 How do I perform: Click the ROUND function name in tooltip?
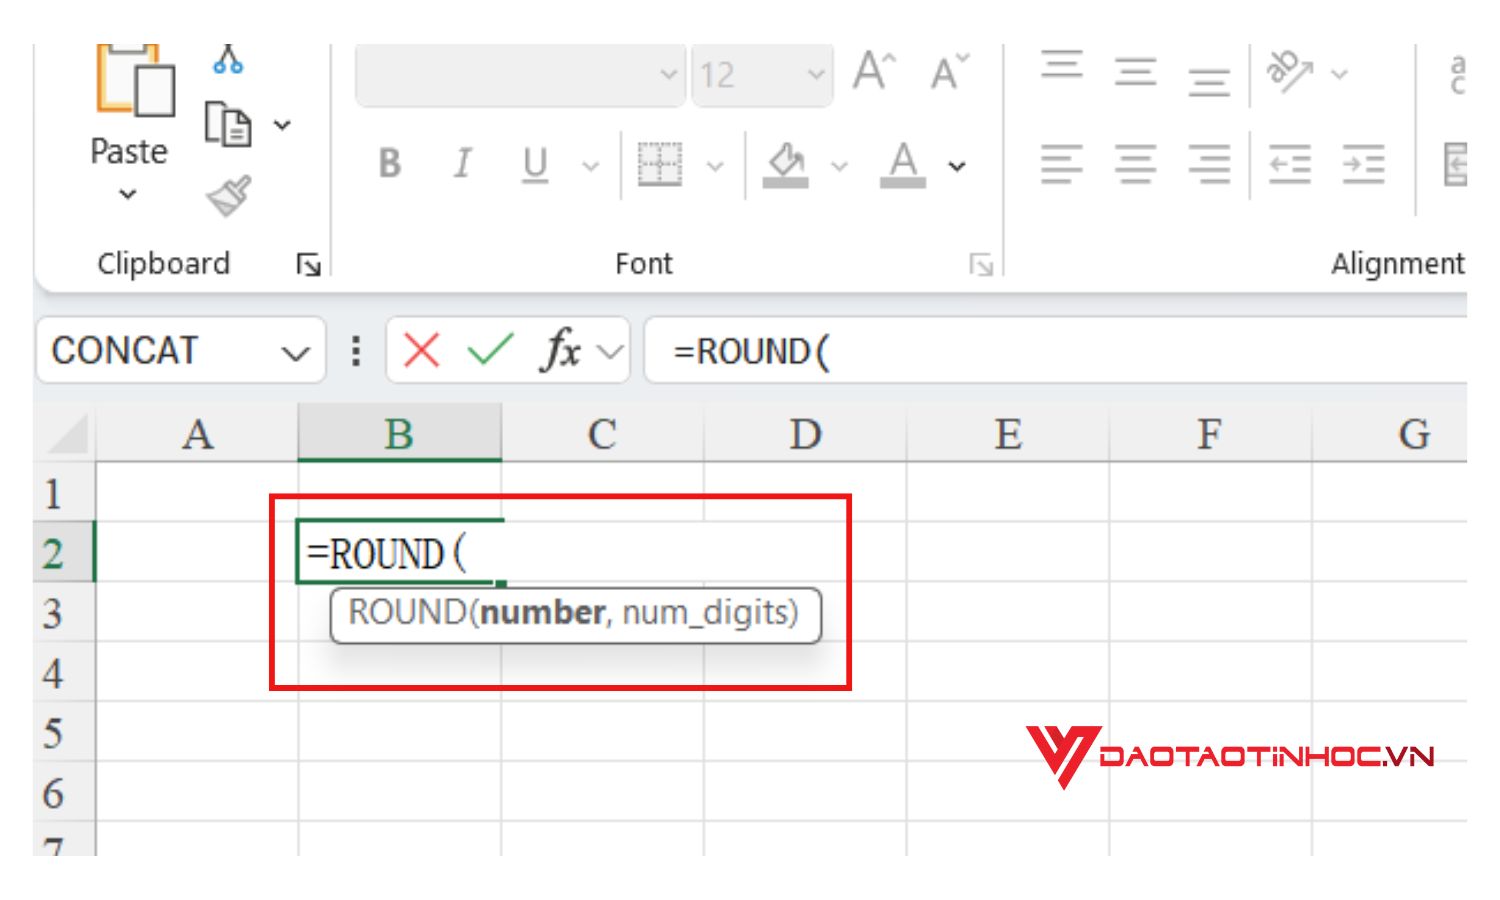tap(407, 612)
